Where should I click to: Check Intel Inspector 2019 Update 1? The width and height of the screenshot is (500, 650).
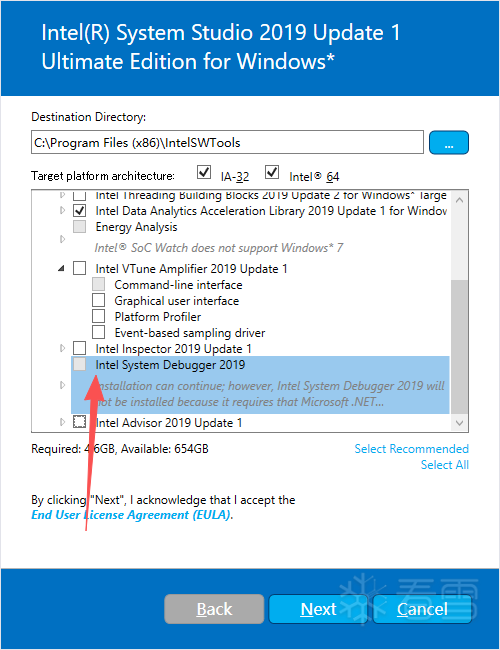(80, 348)
